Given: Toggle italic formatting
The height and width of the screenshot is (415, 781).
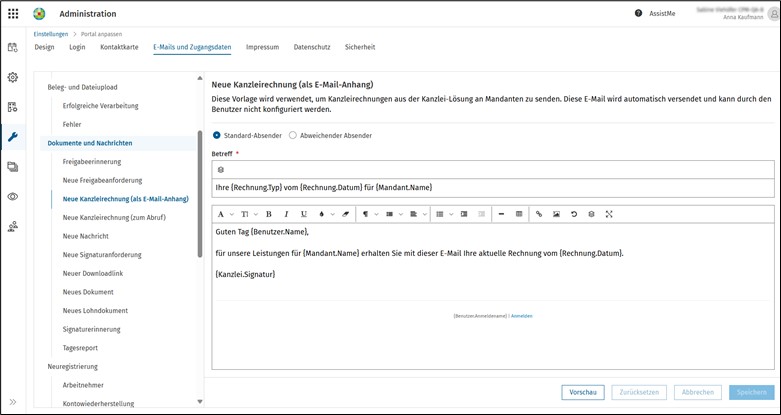Looking at the screenshot, I should coord(286,214).
